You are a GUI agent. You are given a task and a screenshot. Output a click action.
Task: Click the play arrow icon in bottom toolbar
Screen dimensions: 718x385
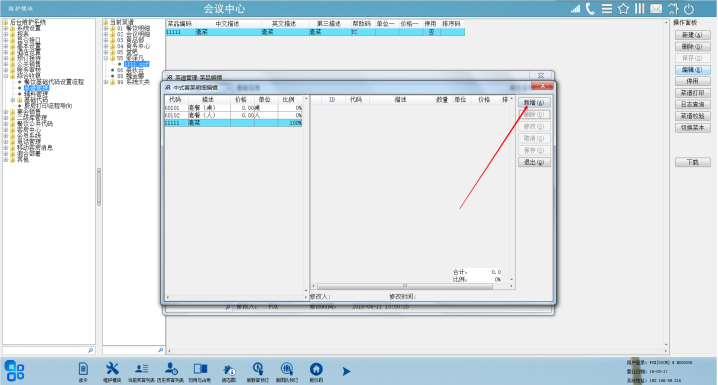click(346, 371)
